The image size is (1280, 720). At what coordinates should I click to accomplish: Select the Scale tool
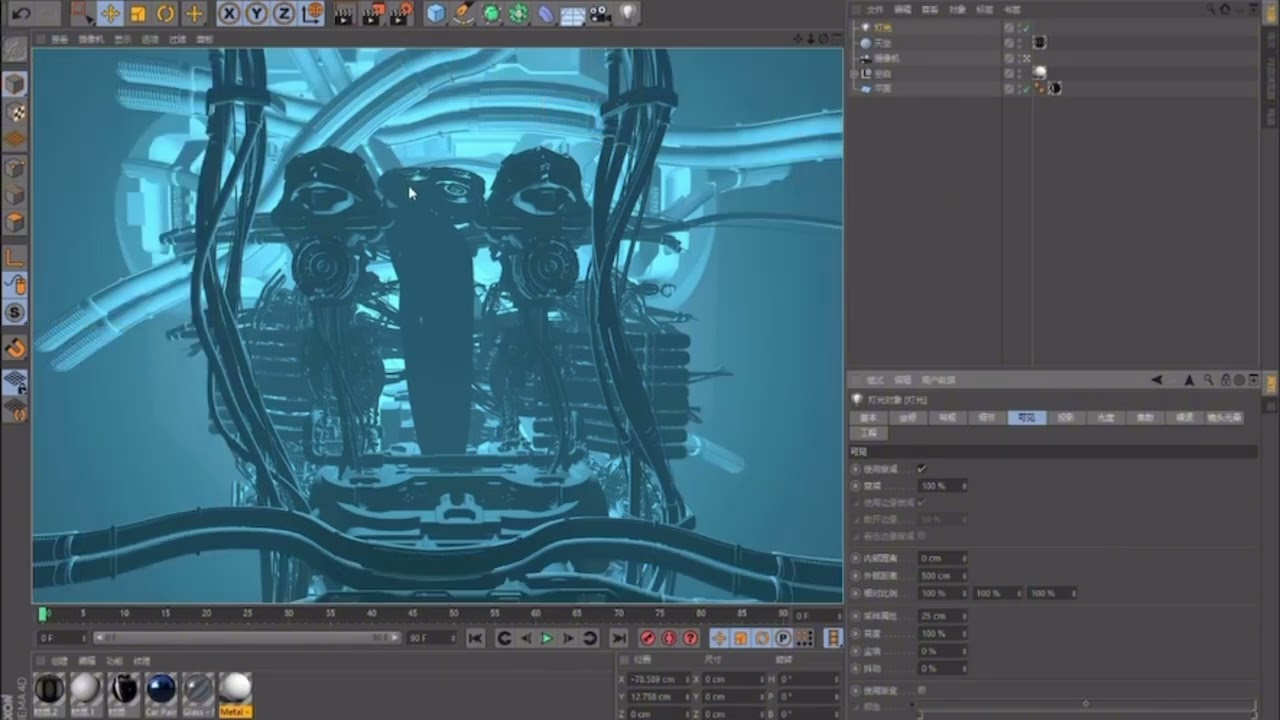[x=139, y=14]
